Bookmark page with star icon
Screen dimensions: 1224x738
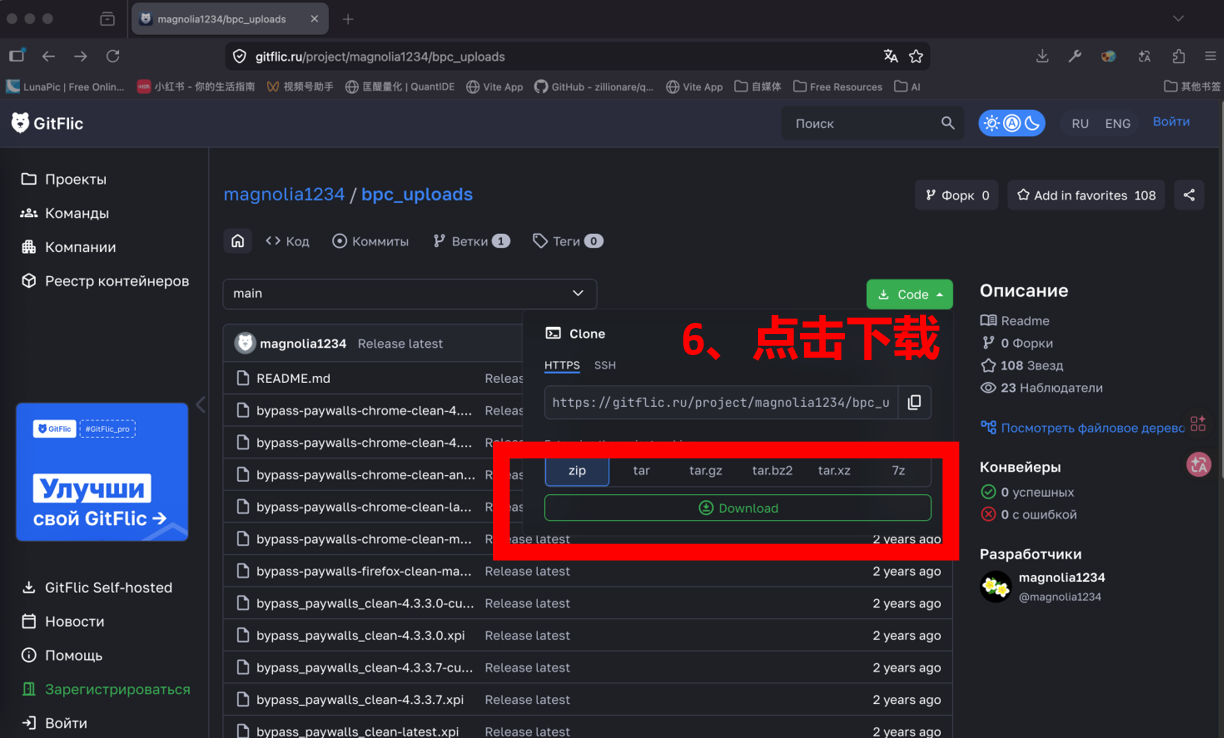(916, 56)
